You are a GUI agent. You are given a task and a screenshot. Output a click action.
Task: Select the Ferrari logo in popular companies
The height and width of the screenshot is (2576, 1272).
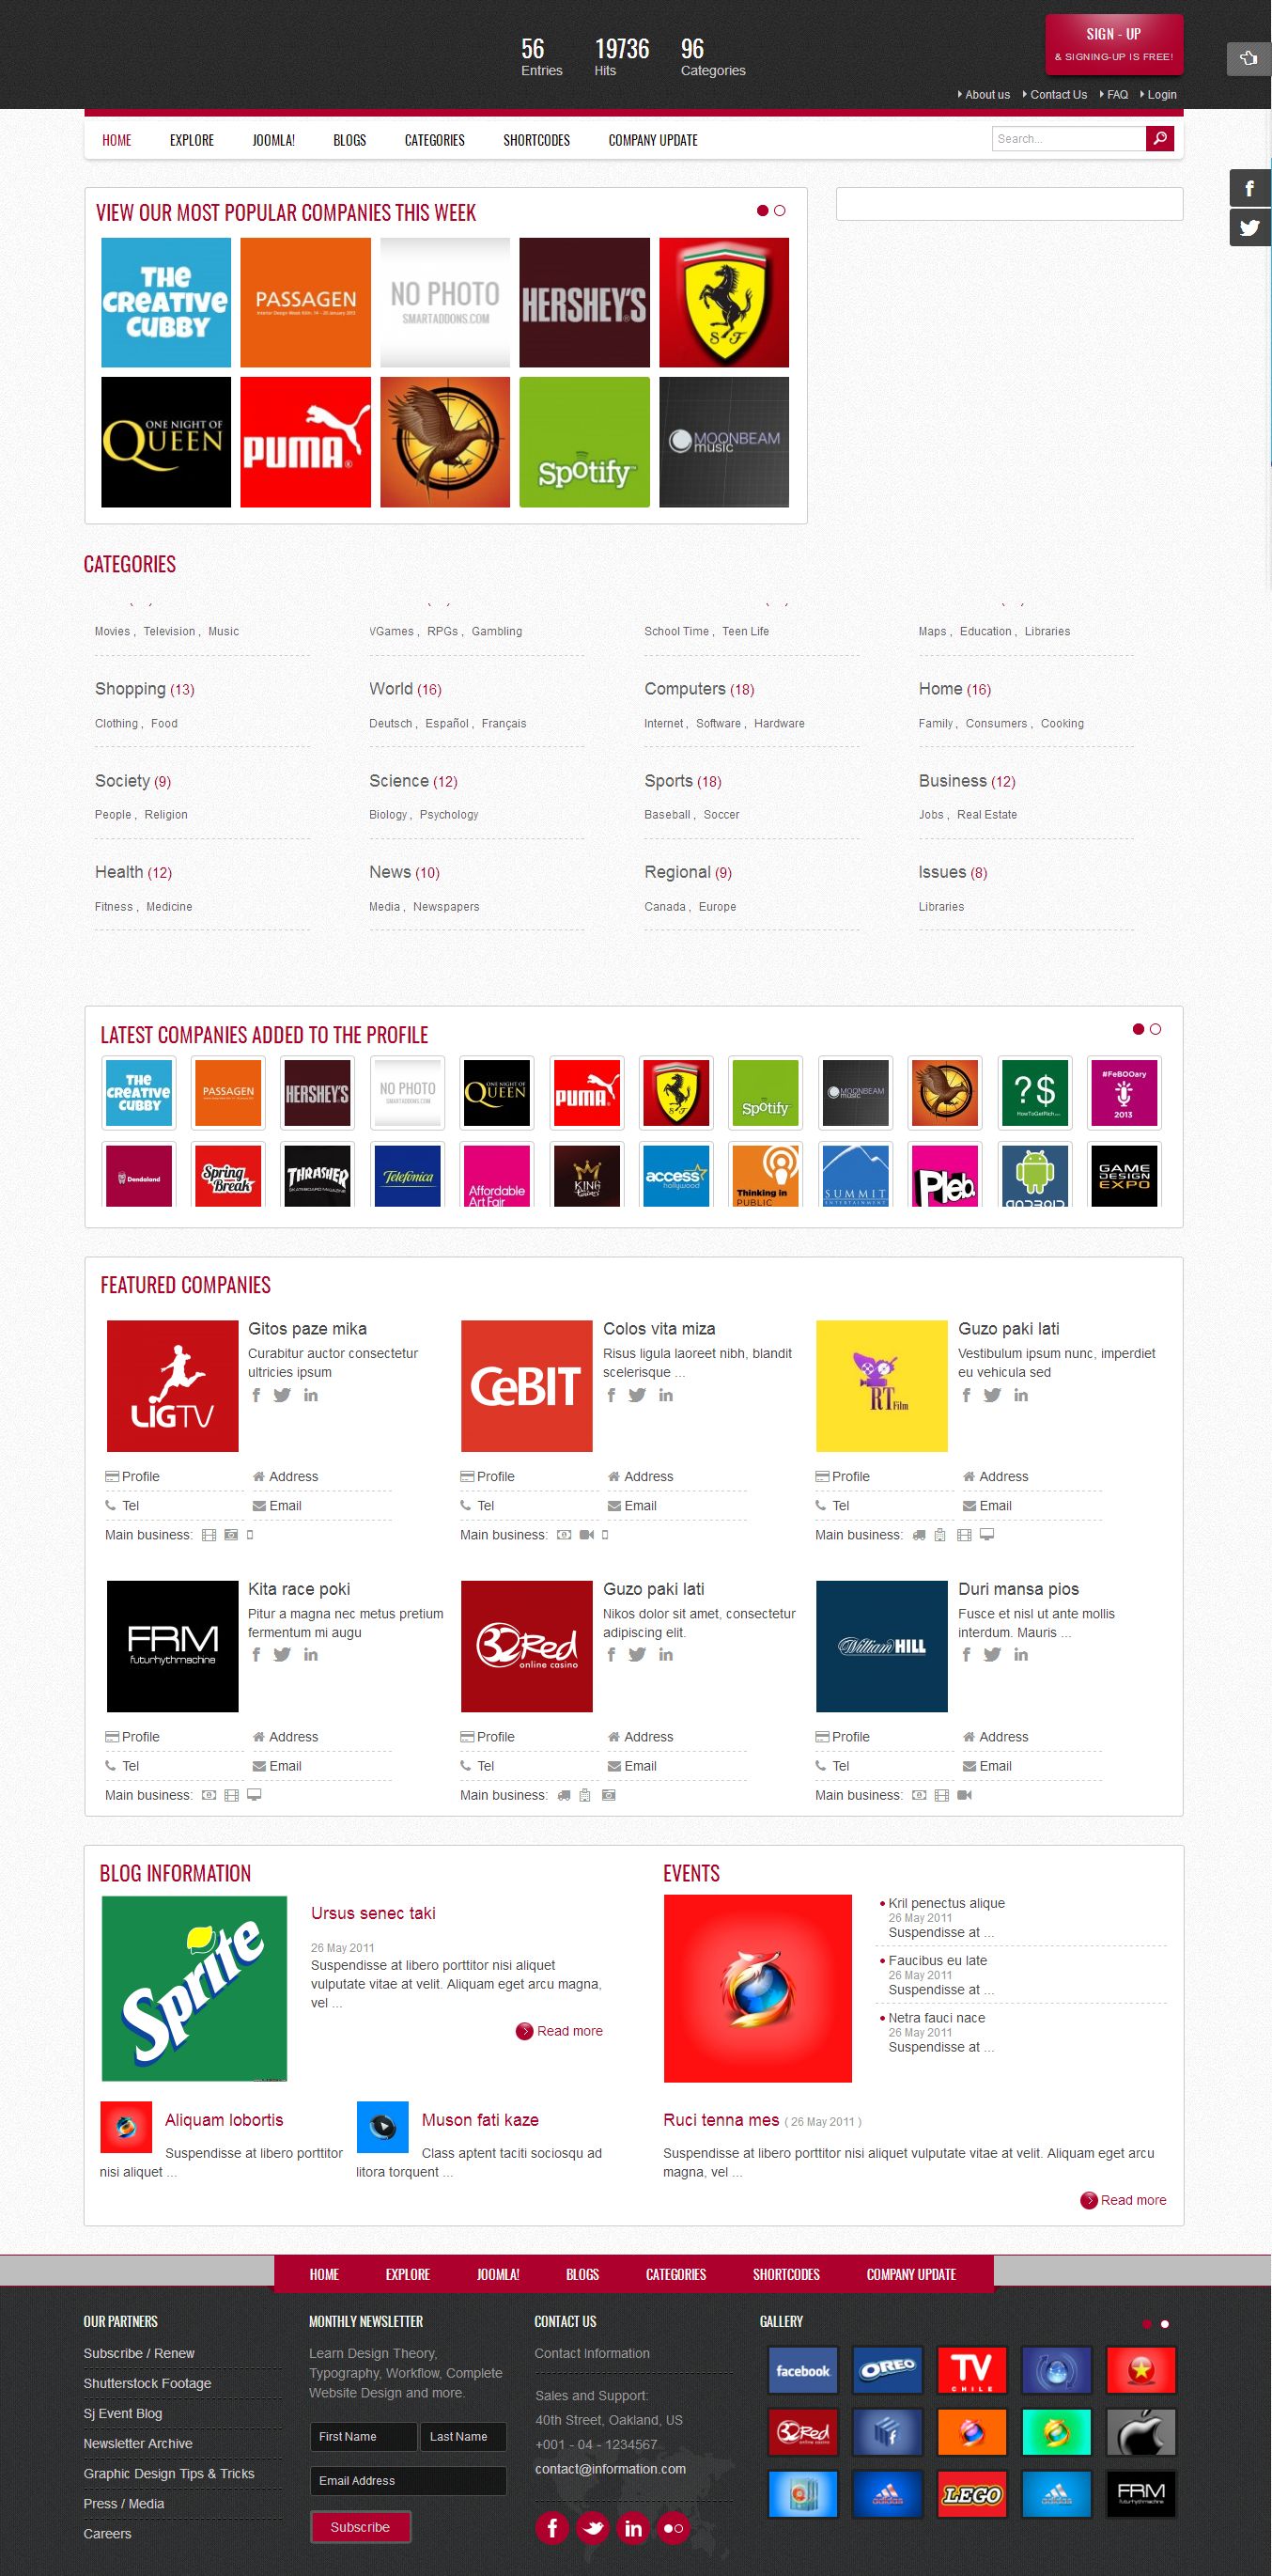click(x=724, y=302)
